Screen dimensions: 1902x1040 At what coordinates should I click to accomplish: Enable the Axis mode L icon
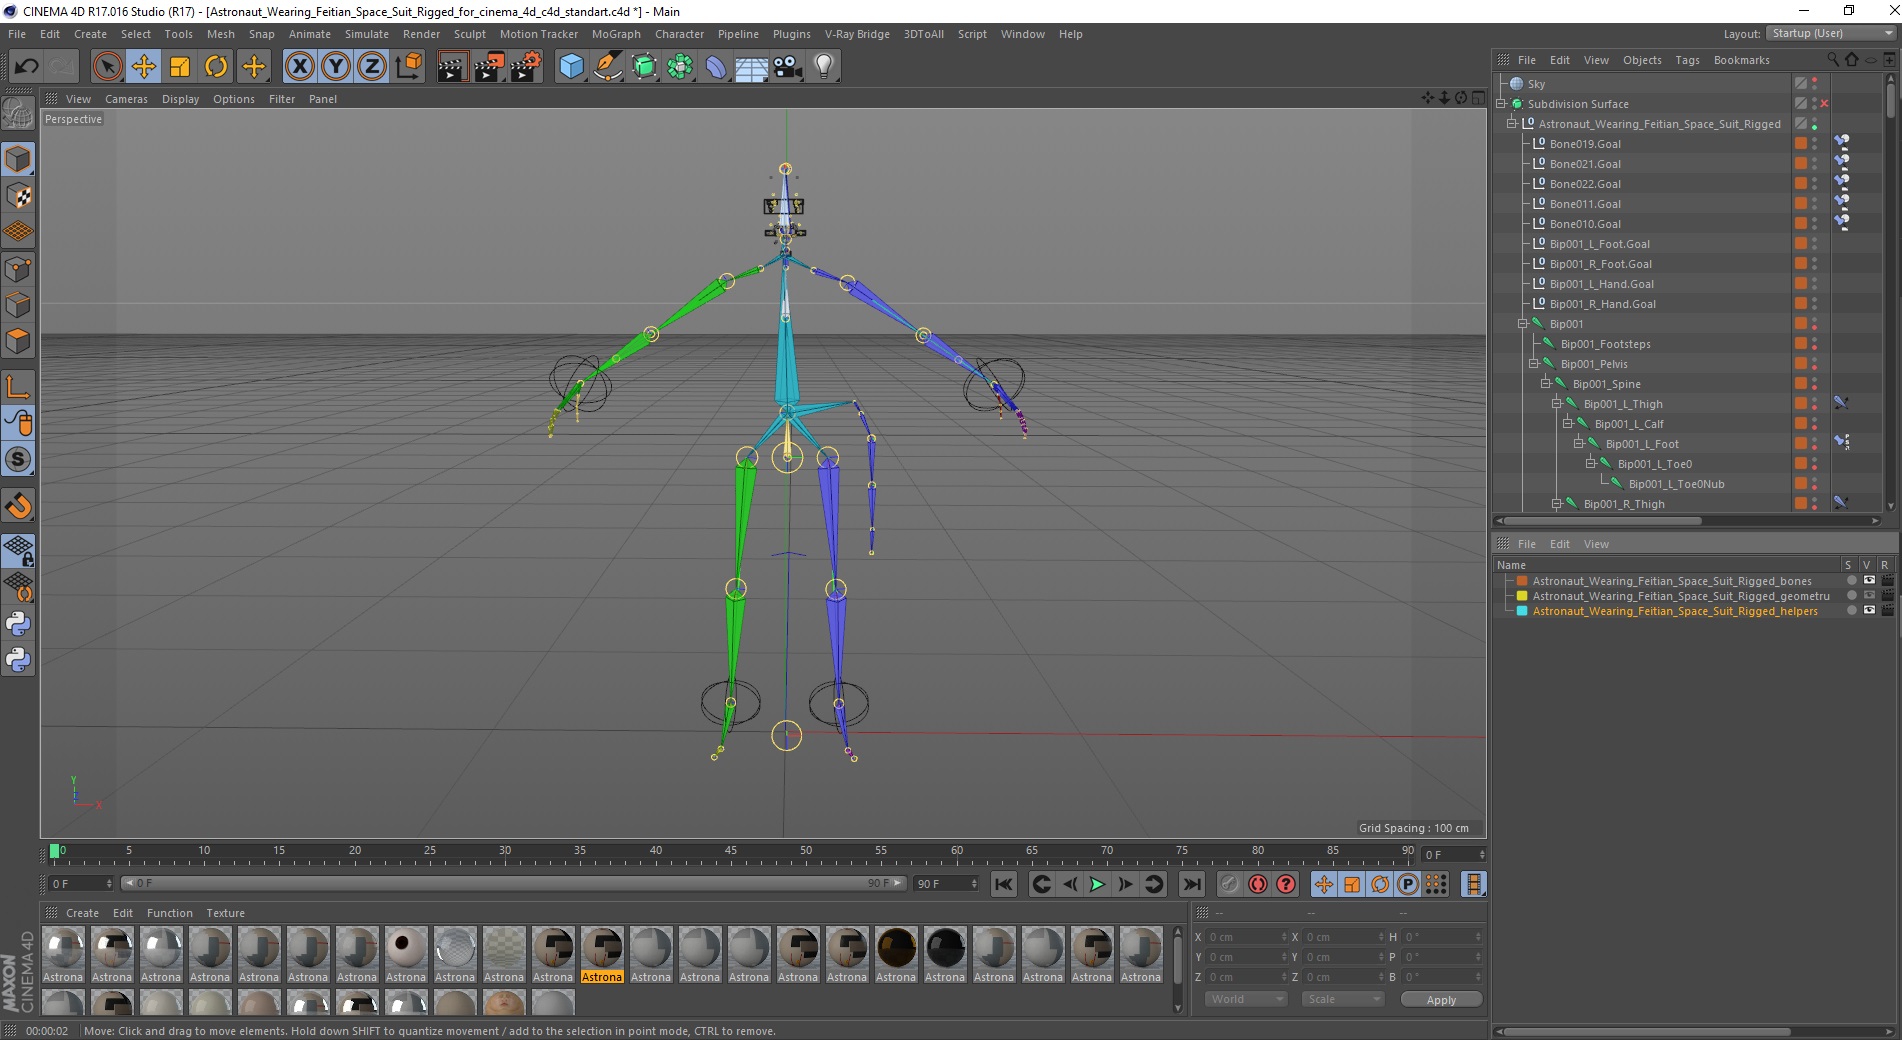pyautogui.click(x=18, y=387)
